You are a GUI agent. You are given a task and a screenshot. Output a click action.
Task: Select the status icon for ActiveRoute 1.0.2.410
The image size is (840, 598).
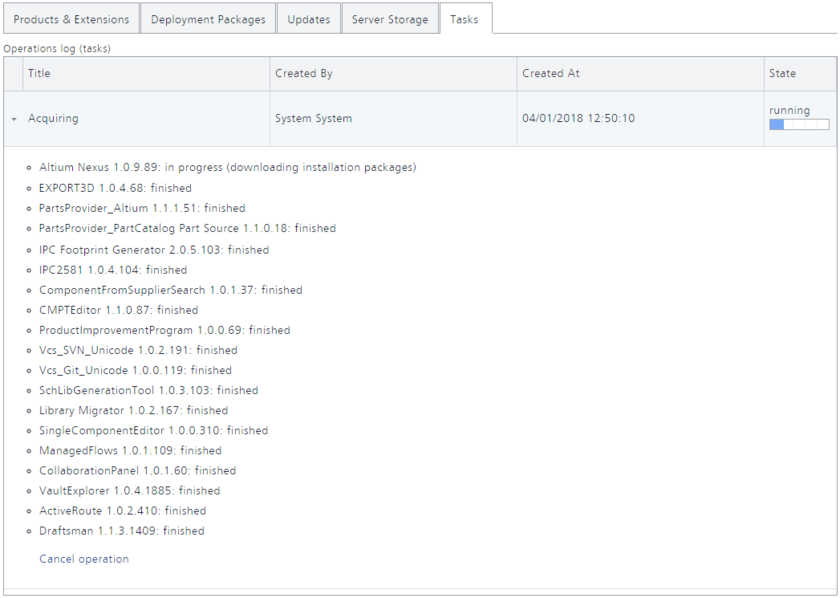[x=27, y=511]
